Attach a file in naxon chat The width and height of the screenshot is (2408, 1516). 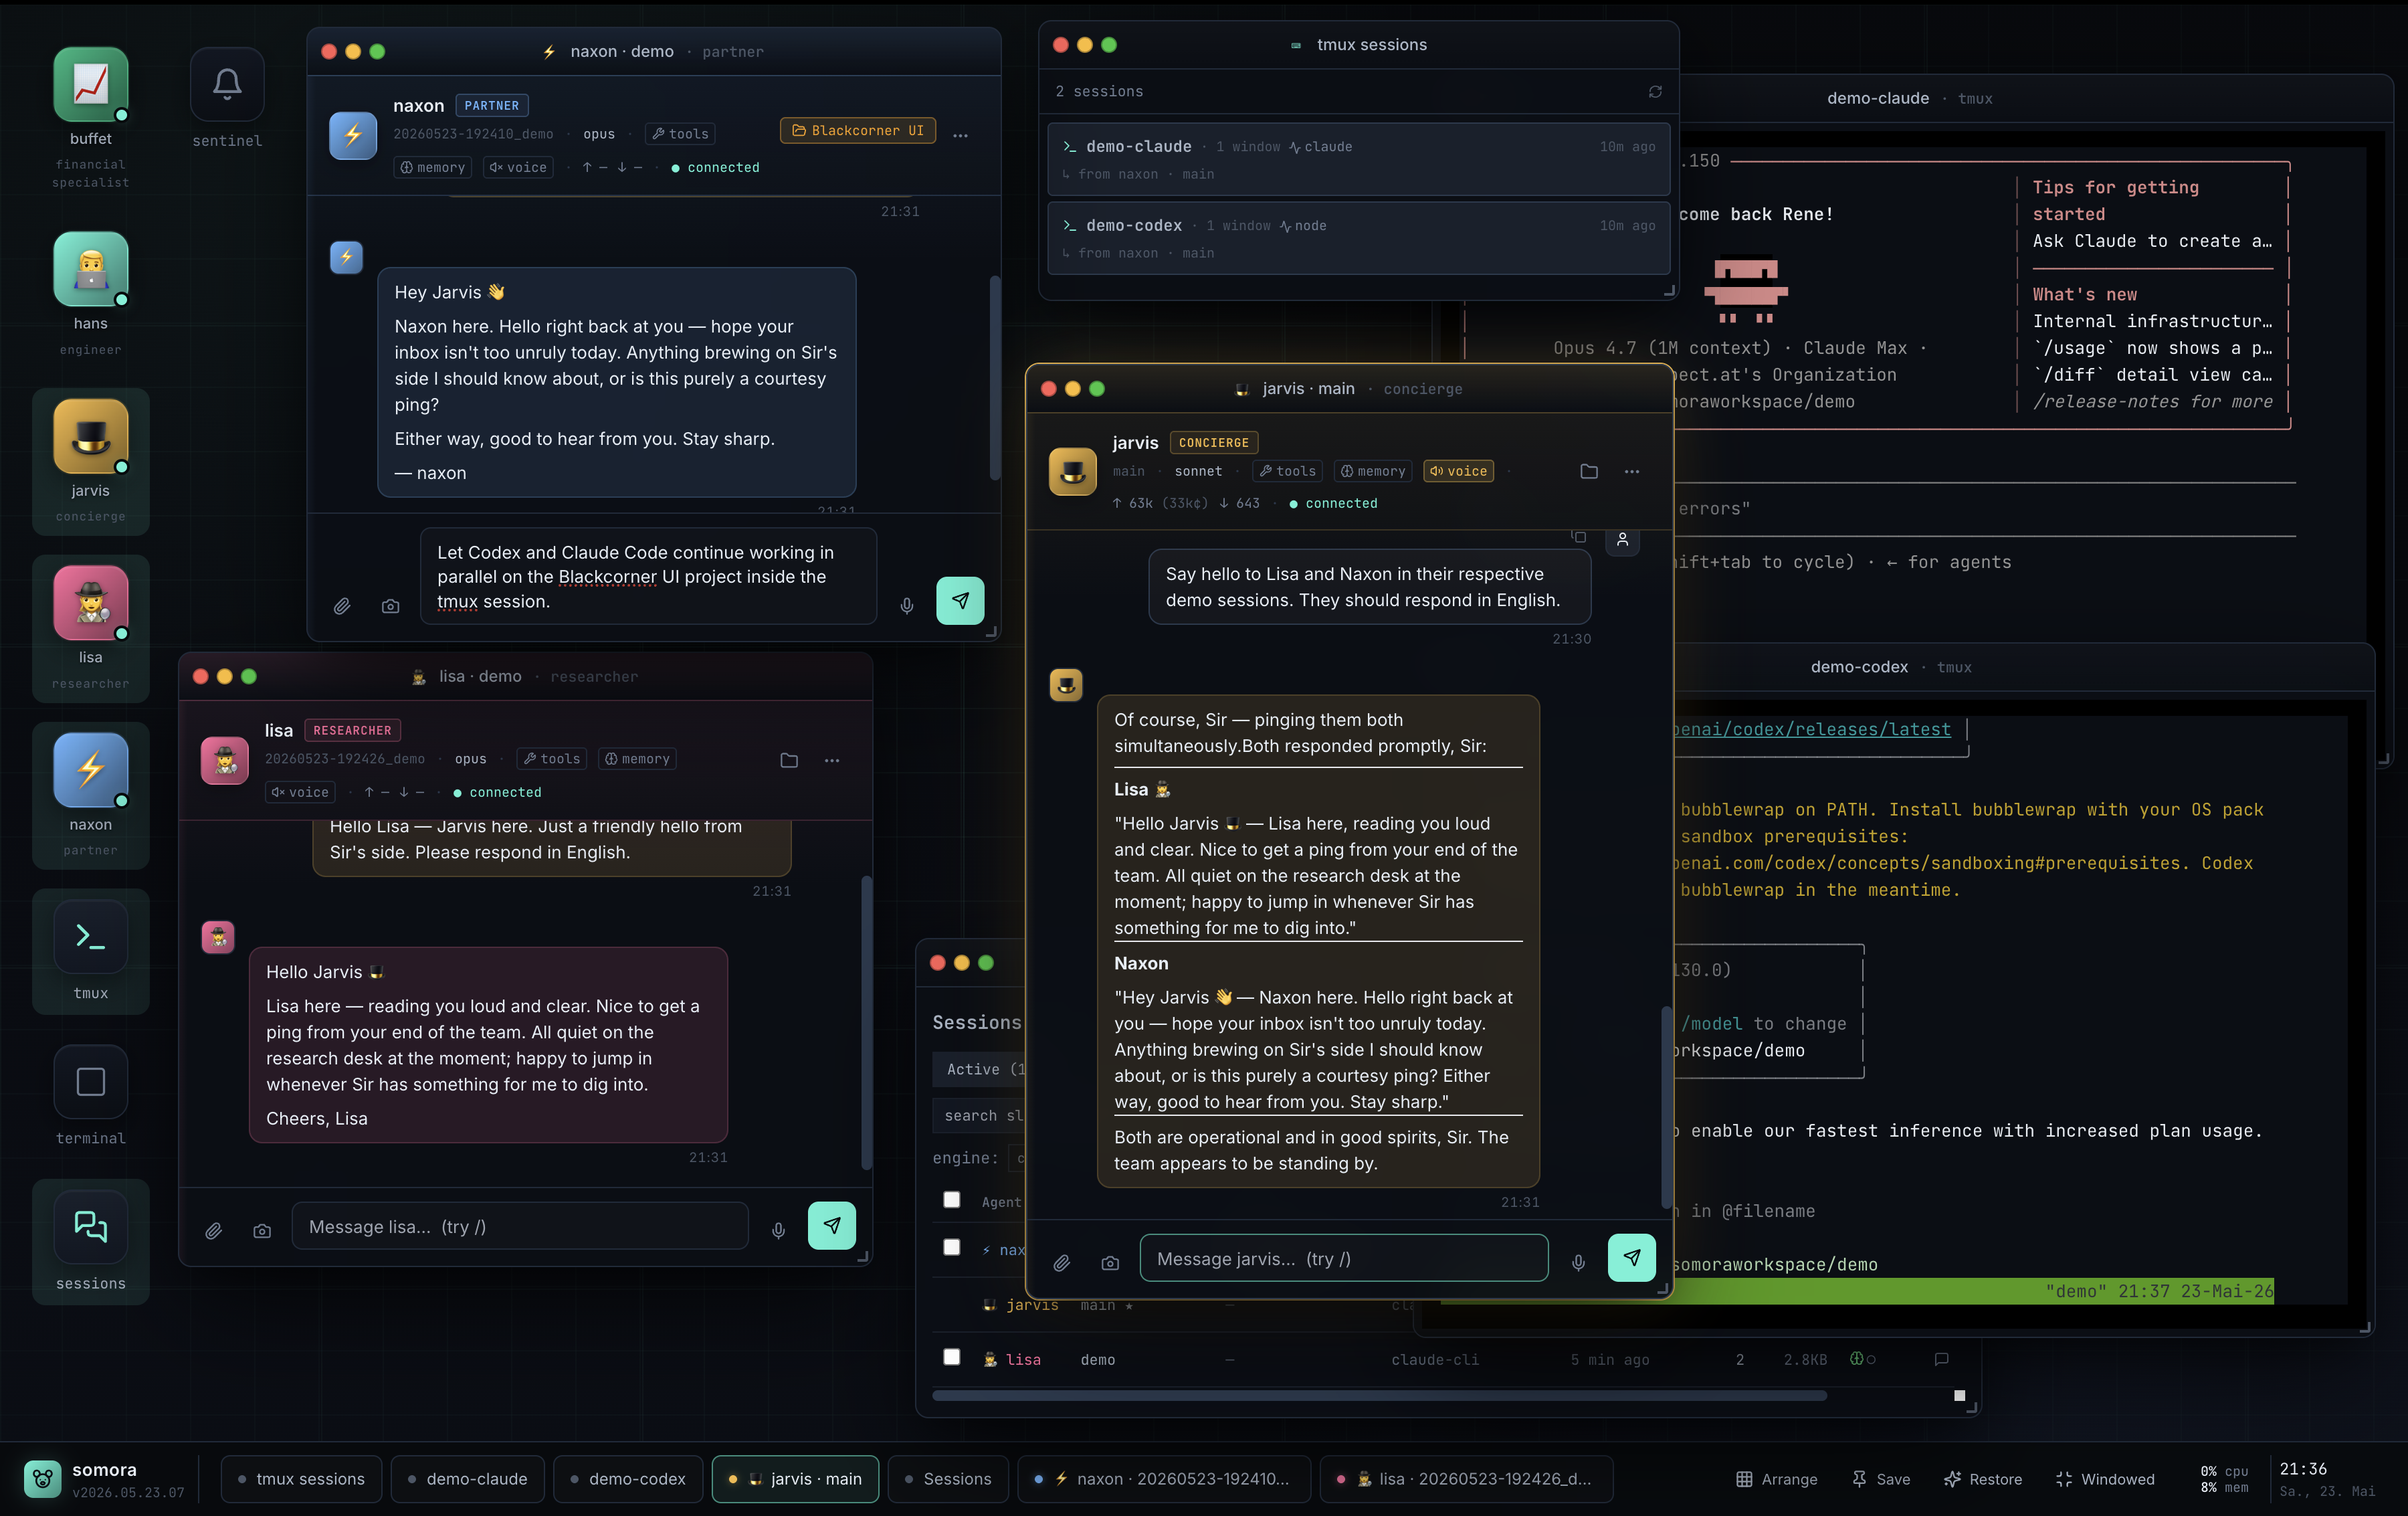coord(342,606)
